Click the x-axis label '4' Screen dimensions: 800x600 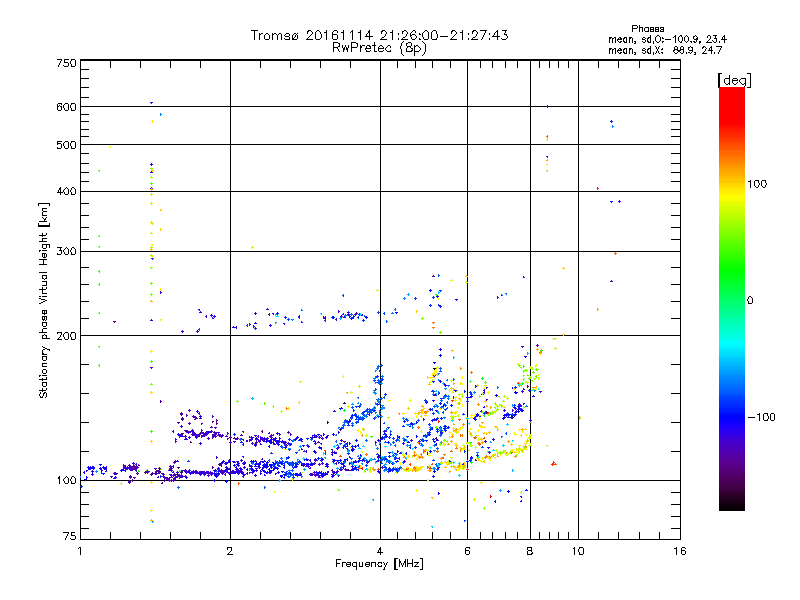click(380, 551)
